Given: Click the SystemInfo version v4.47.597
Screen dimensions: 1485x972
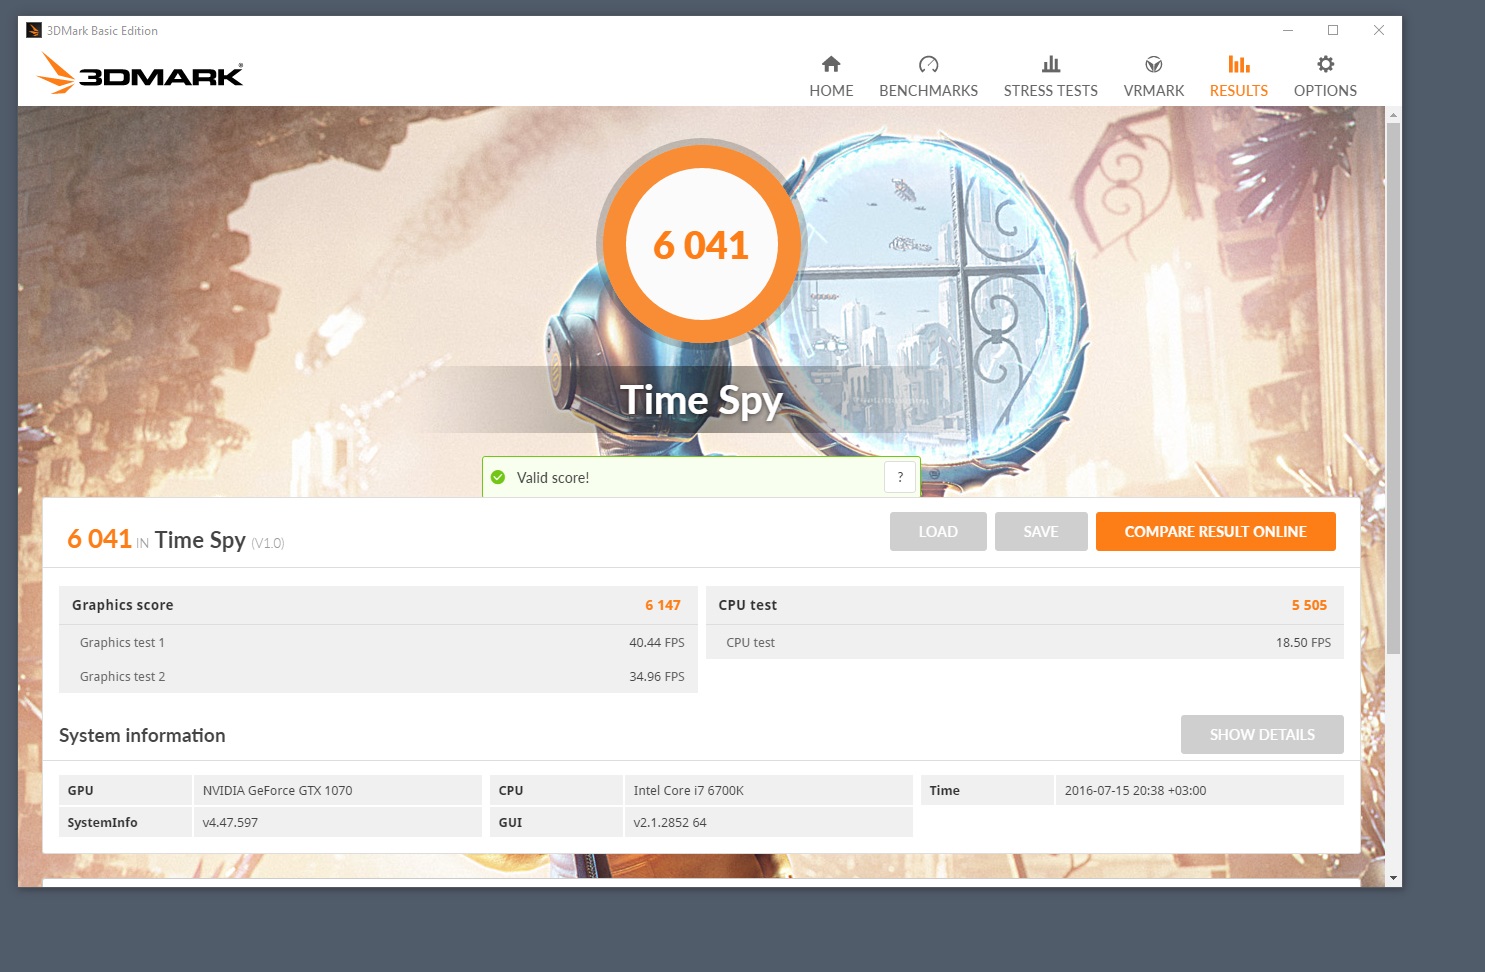Looking at the screenshot, I should pos(230,822).
